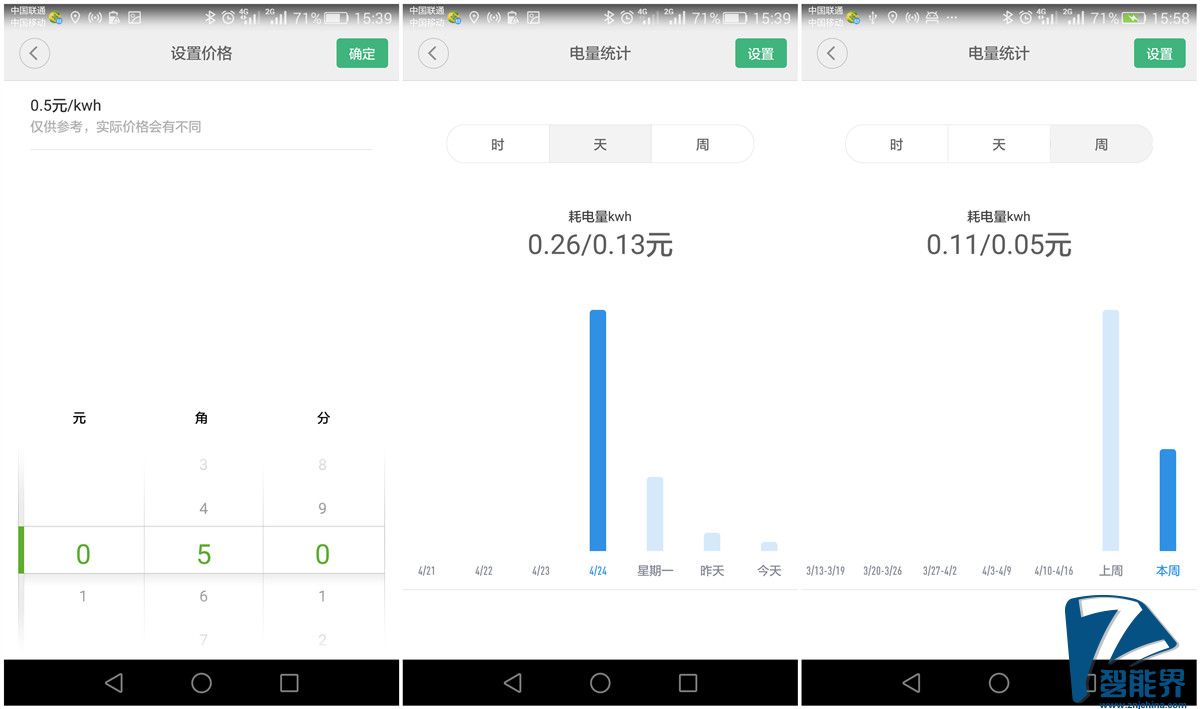Select 天 tab on middle screen
The image size is (1200, 709).
pos(600,145)
